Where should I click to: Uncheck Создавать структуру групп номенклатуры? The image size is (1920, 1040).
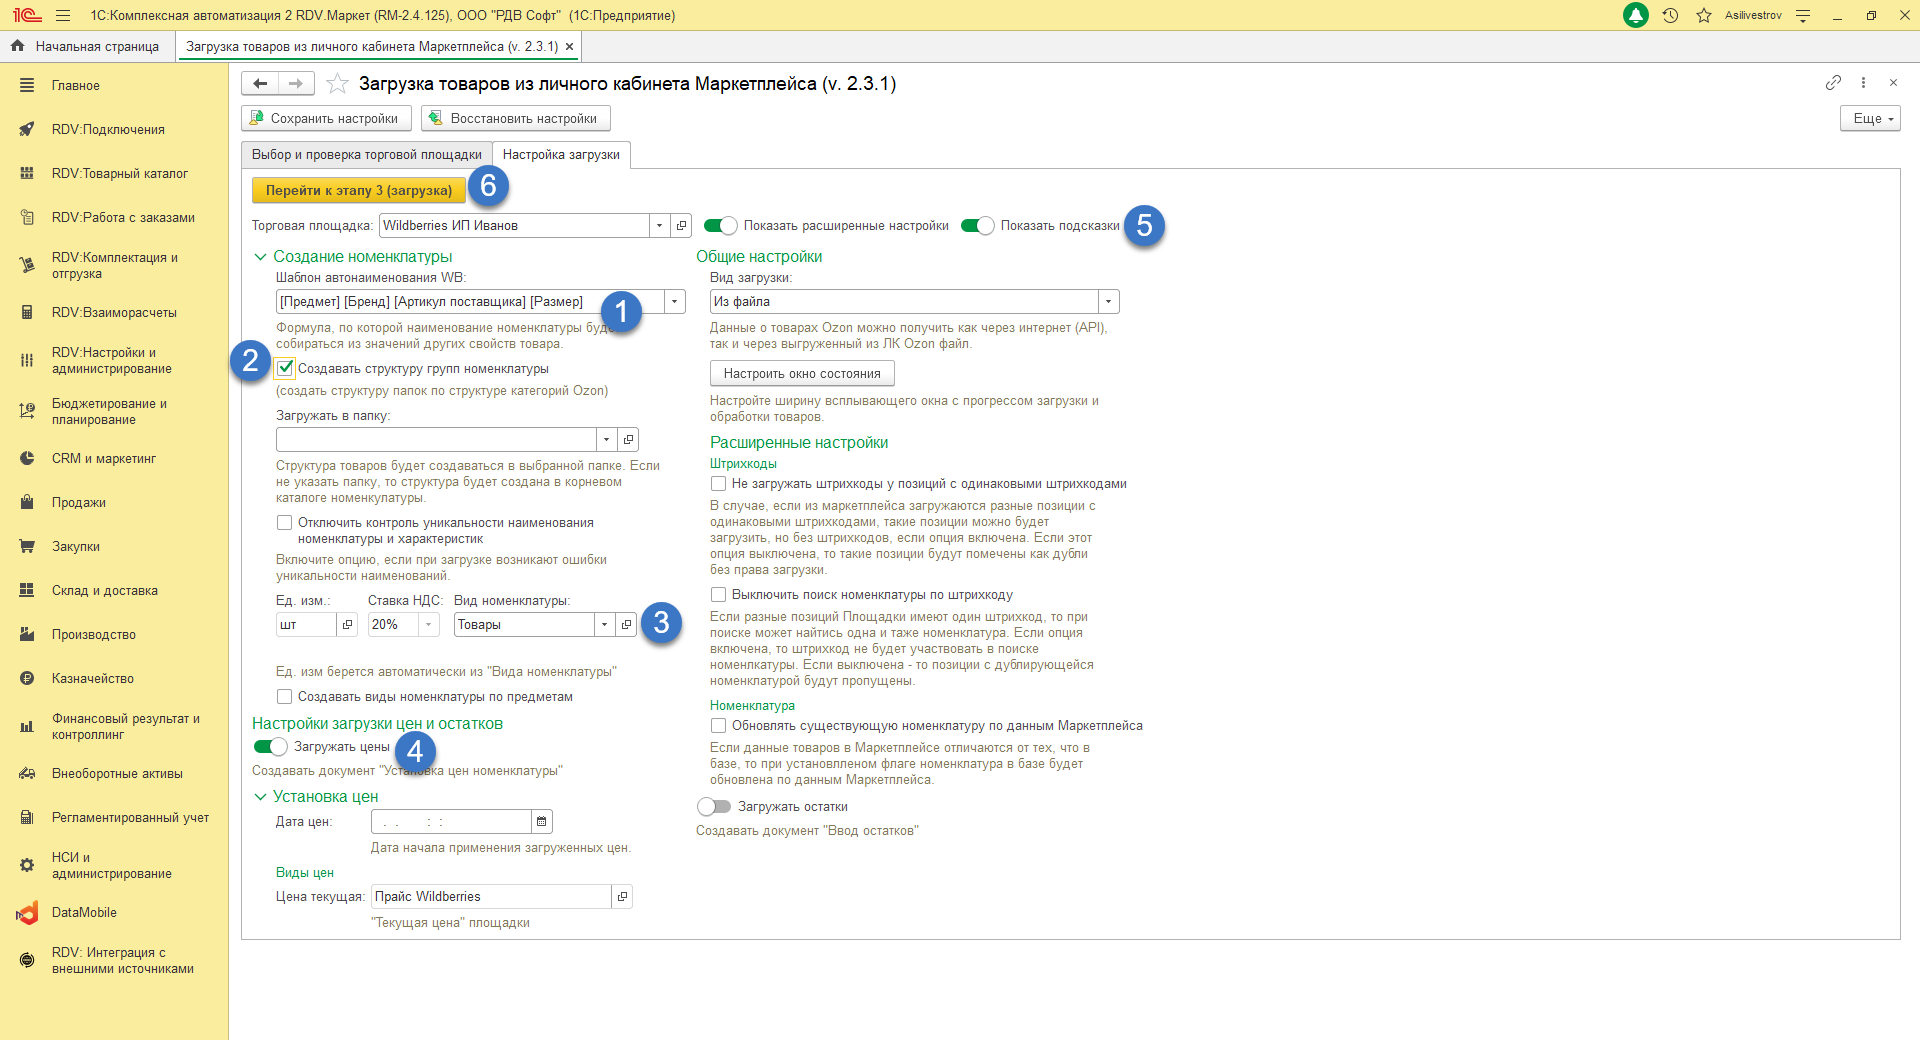pos(285,368)
